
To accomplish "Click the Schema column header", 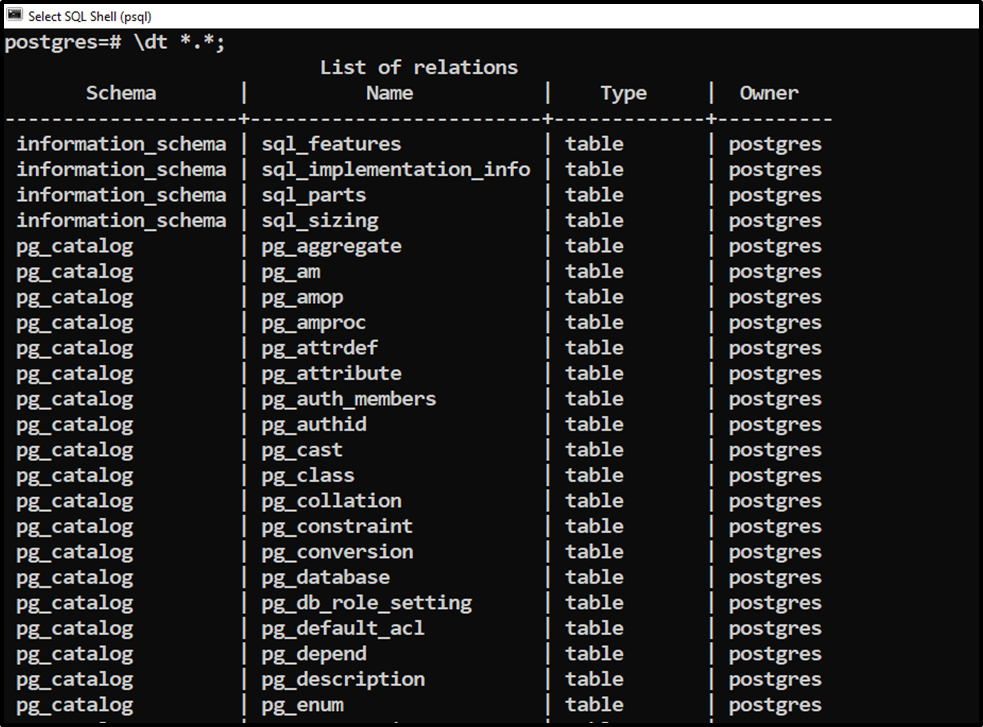I will 121,93.
